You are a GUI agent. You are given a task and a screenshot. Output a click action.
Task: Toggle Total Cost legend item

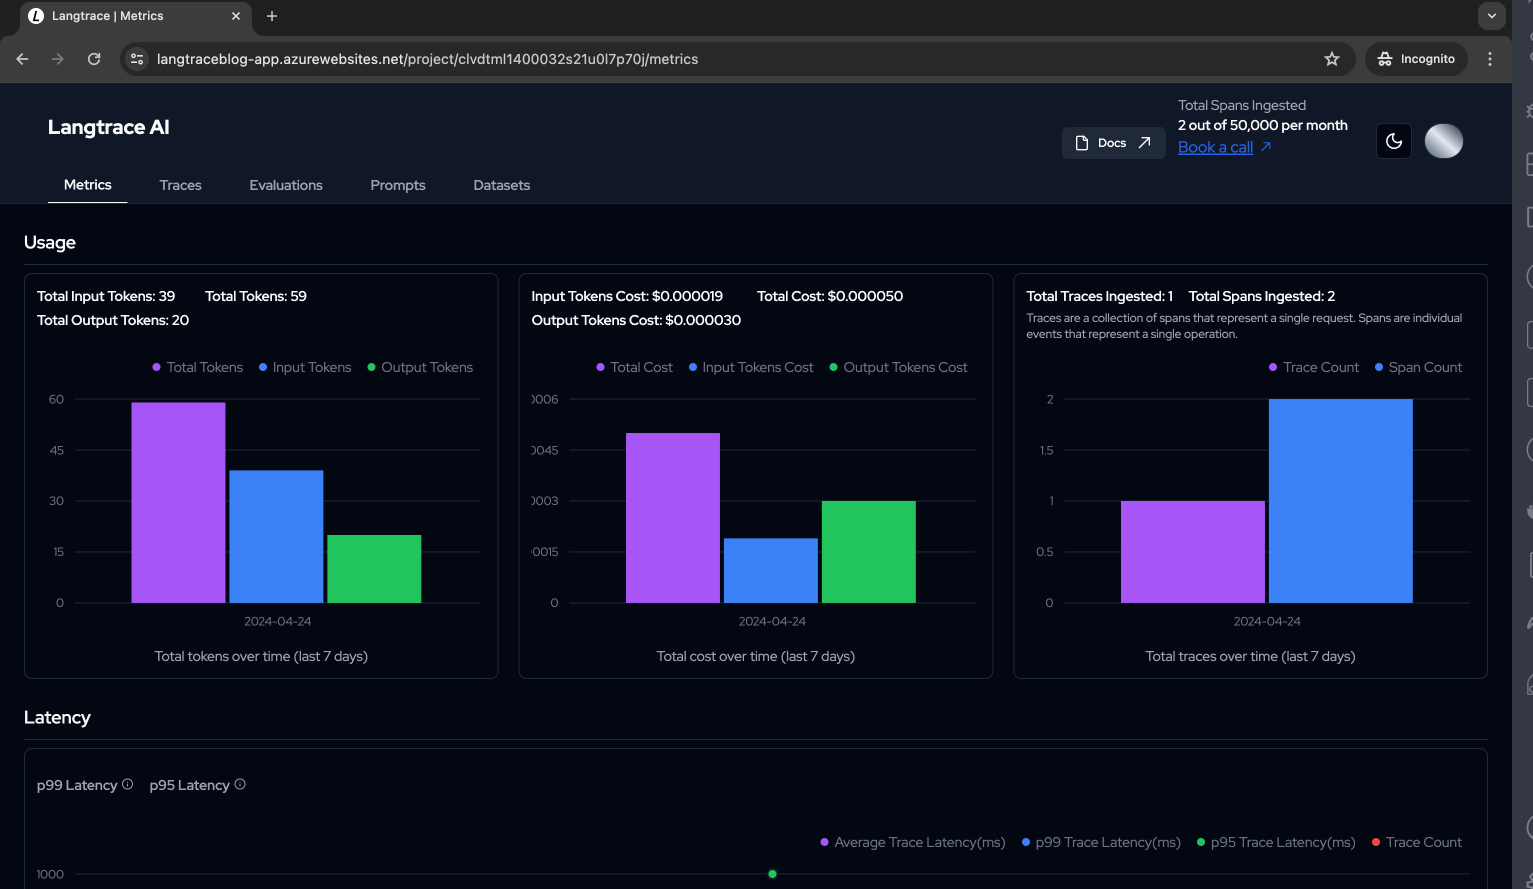pos(634,367)
